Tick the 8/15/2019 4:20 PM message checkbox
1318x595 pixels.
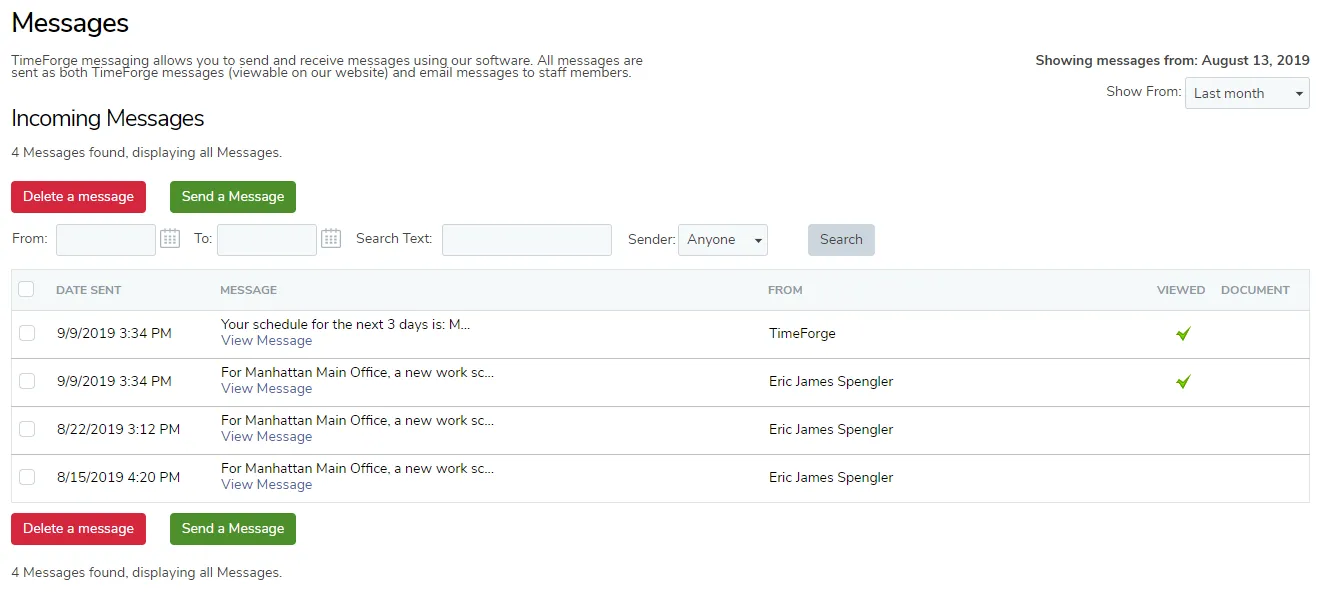coord(27,477)
